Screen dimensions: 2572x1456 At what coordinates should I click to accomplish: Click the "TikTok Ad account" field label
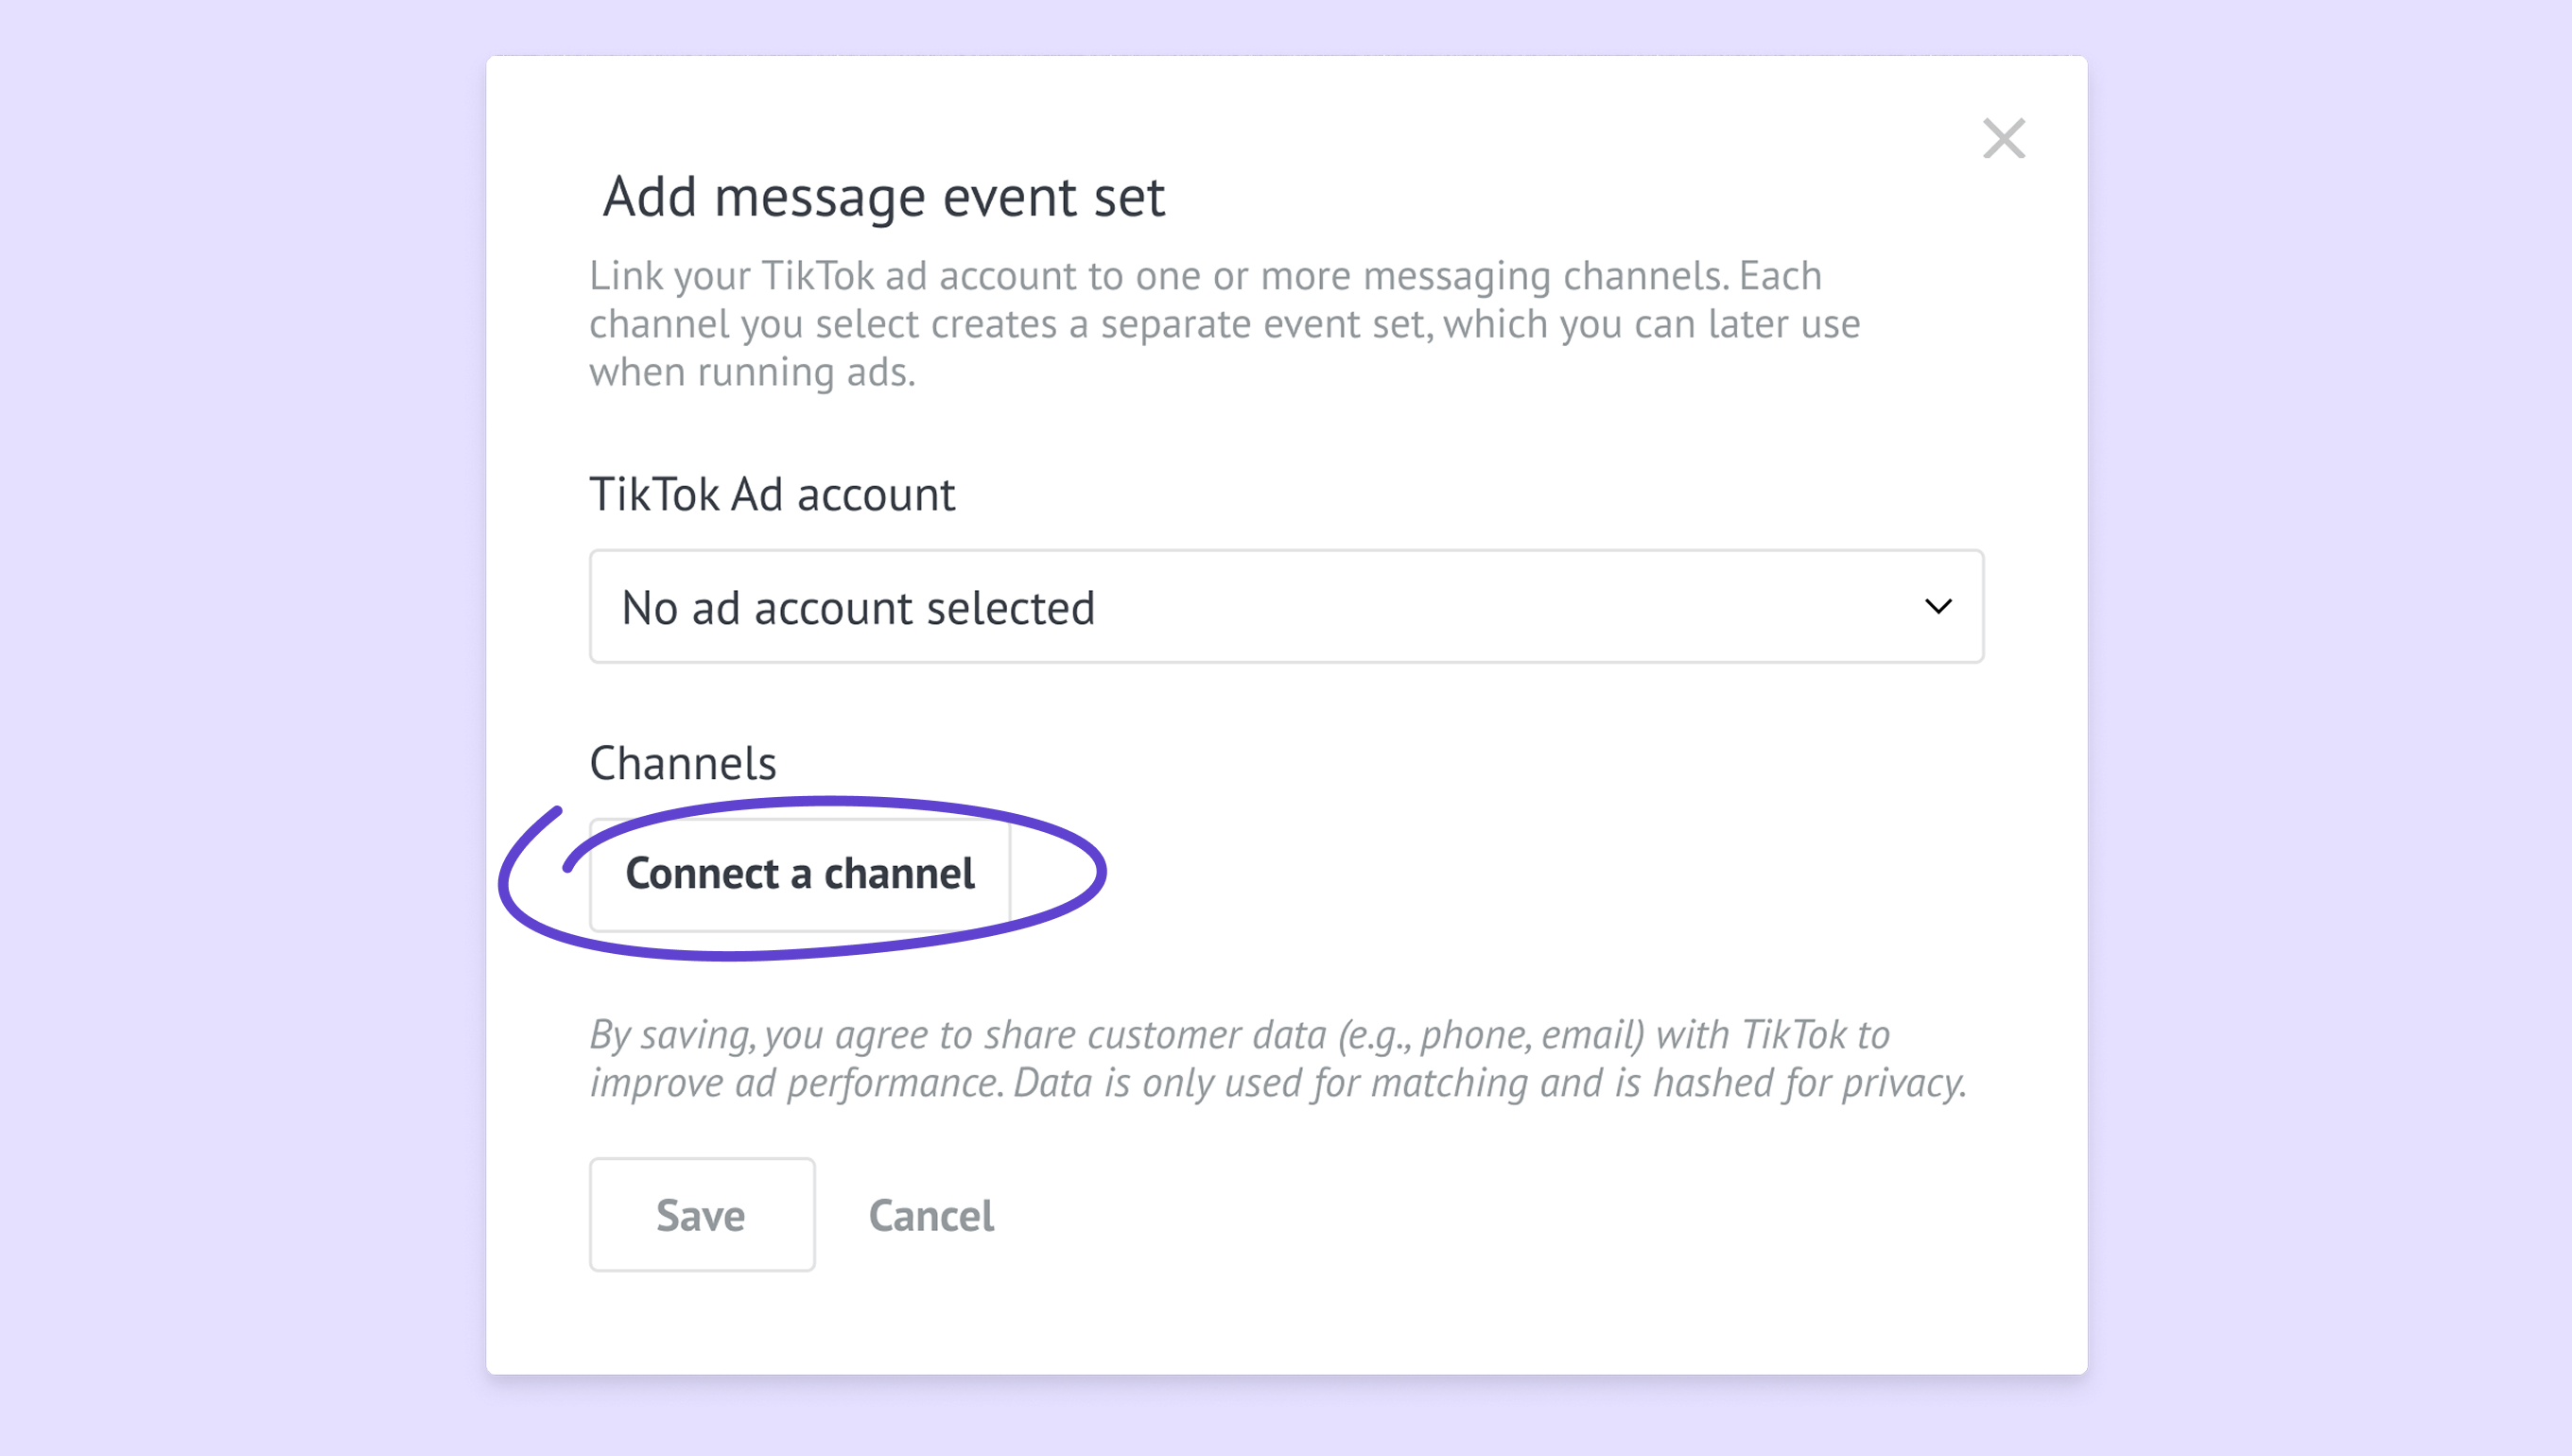coord(772,494)
